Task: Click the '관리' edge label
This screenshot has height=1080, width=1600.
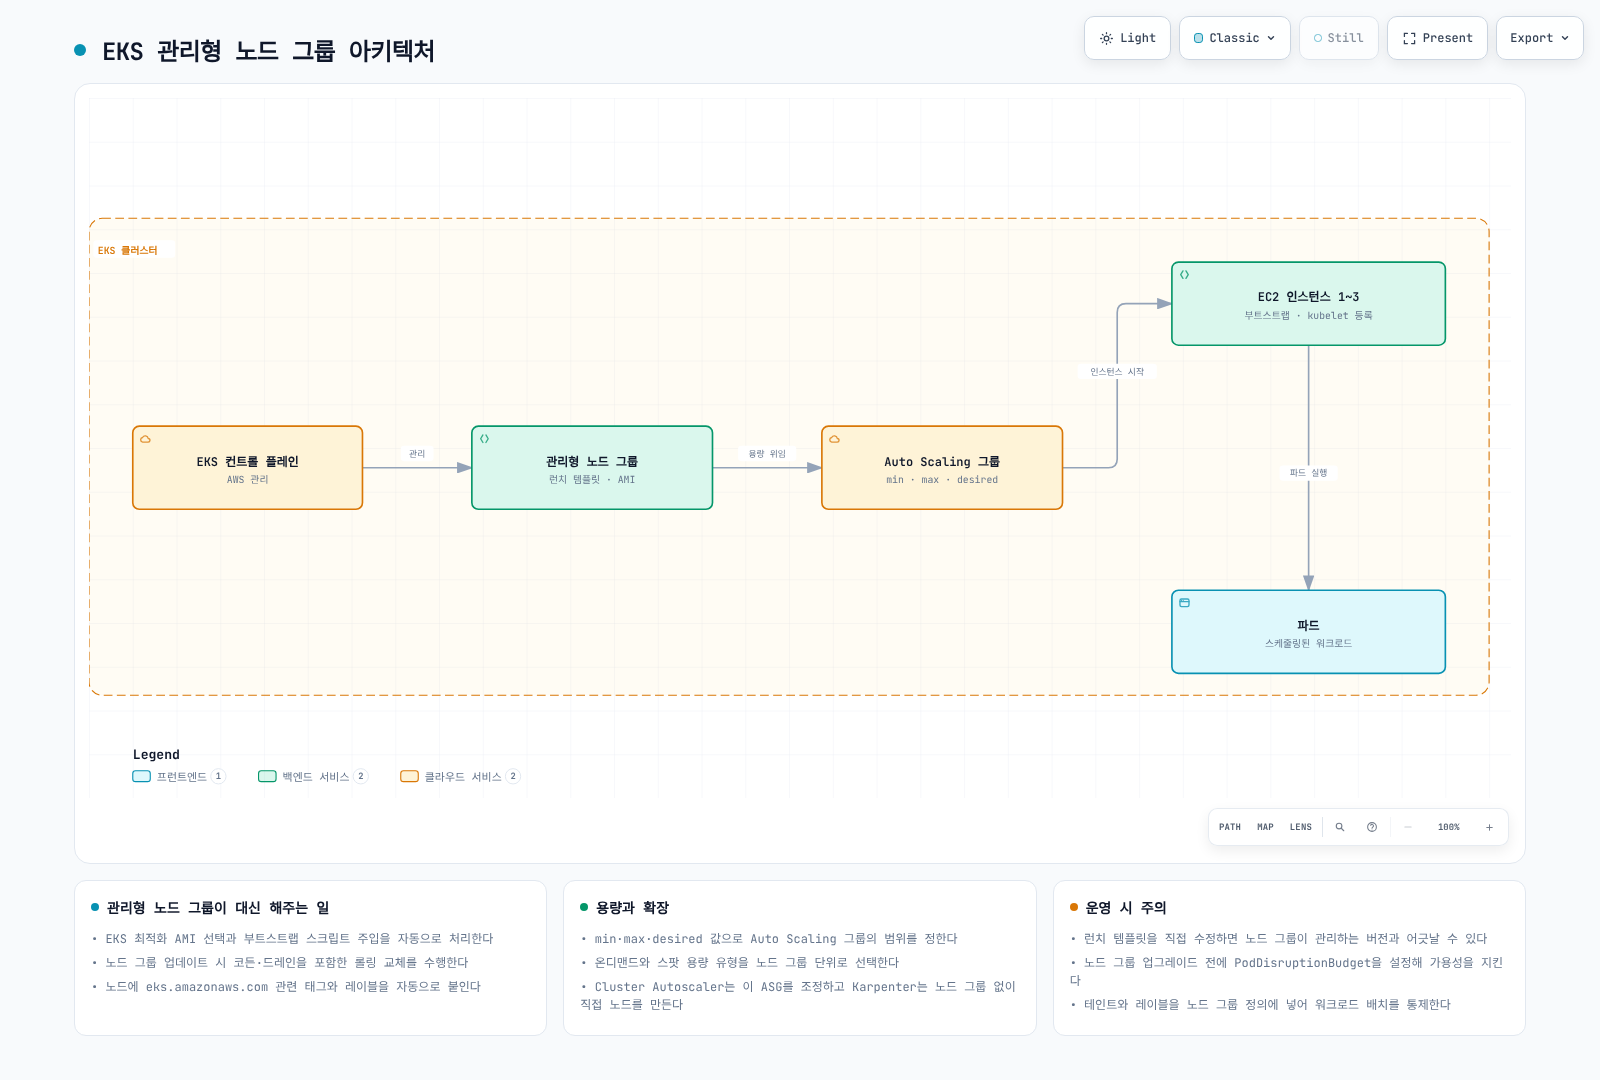Action: 417,454
